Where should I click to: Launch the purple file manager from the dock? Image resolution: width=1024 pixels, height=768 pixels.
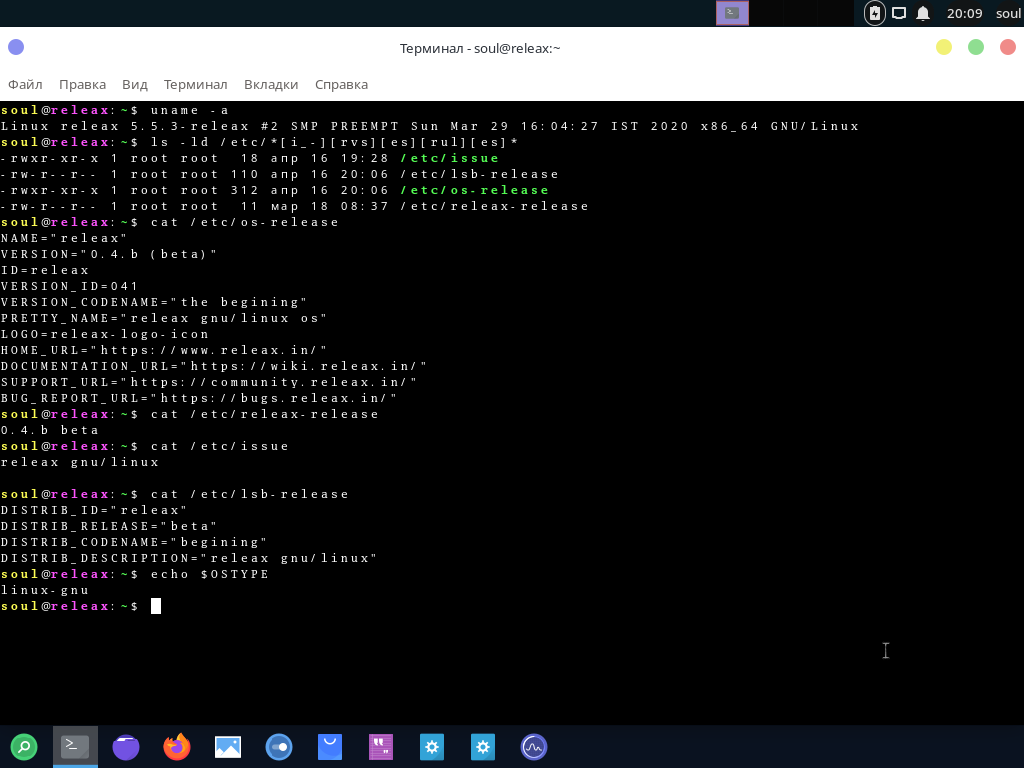point(126,746)
